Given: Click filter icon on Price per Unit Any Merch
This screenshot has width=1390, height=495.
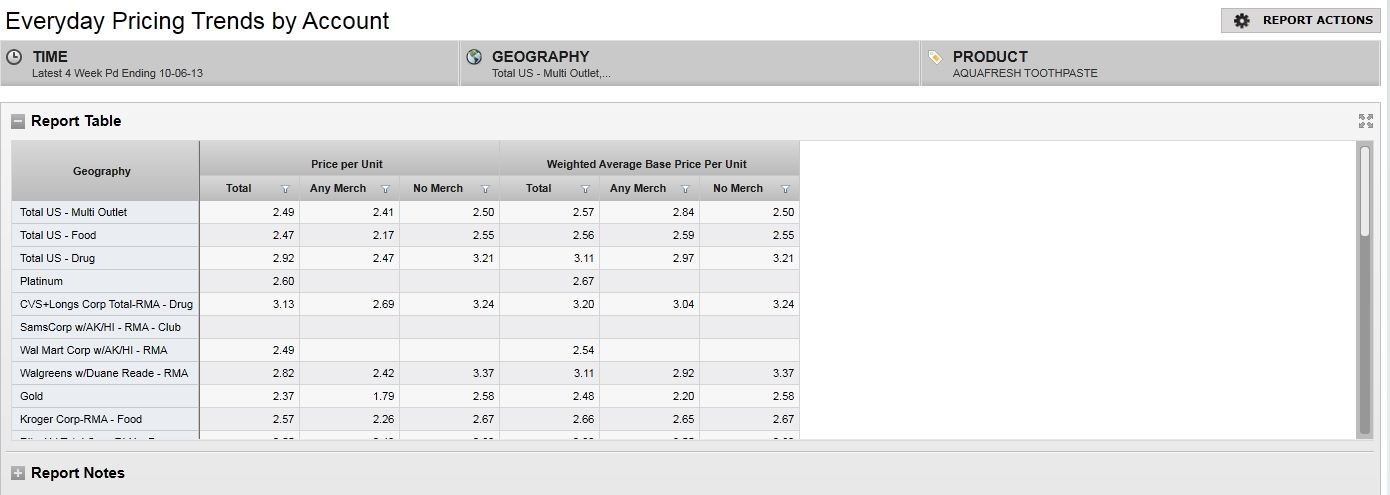Looking at the screenshot, I should pyautogui.click(x=385, y=189).
